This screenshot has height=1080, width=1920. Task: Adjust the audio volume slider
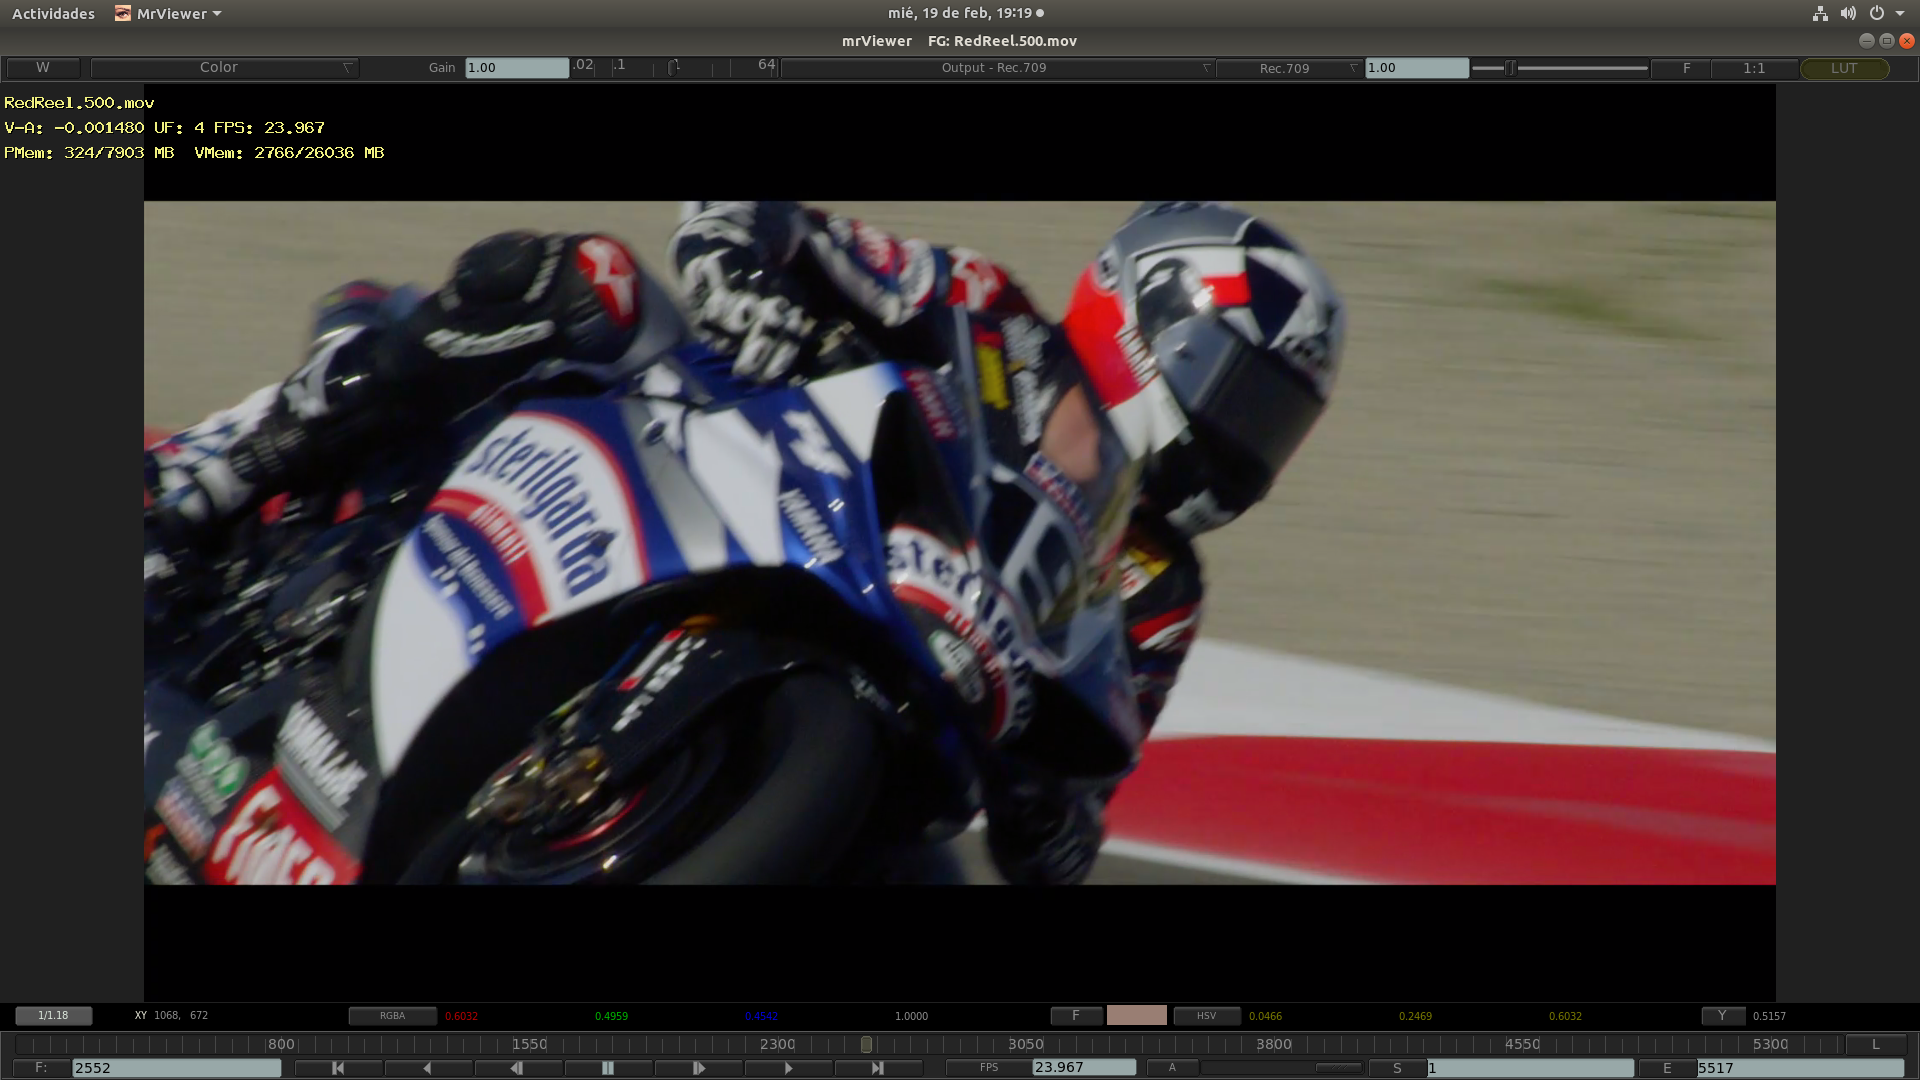(1283, 1068)
